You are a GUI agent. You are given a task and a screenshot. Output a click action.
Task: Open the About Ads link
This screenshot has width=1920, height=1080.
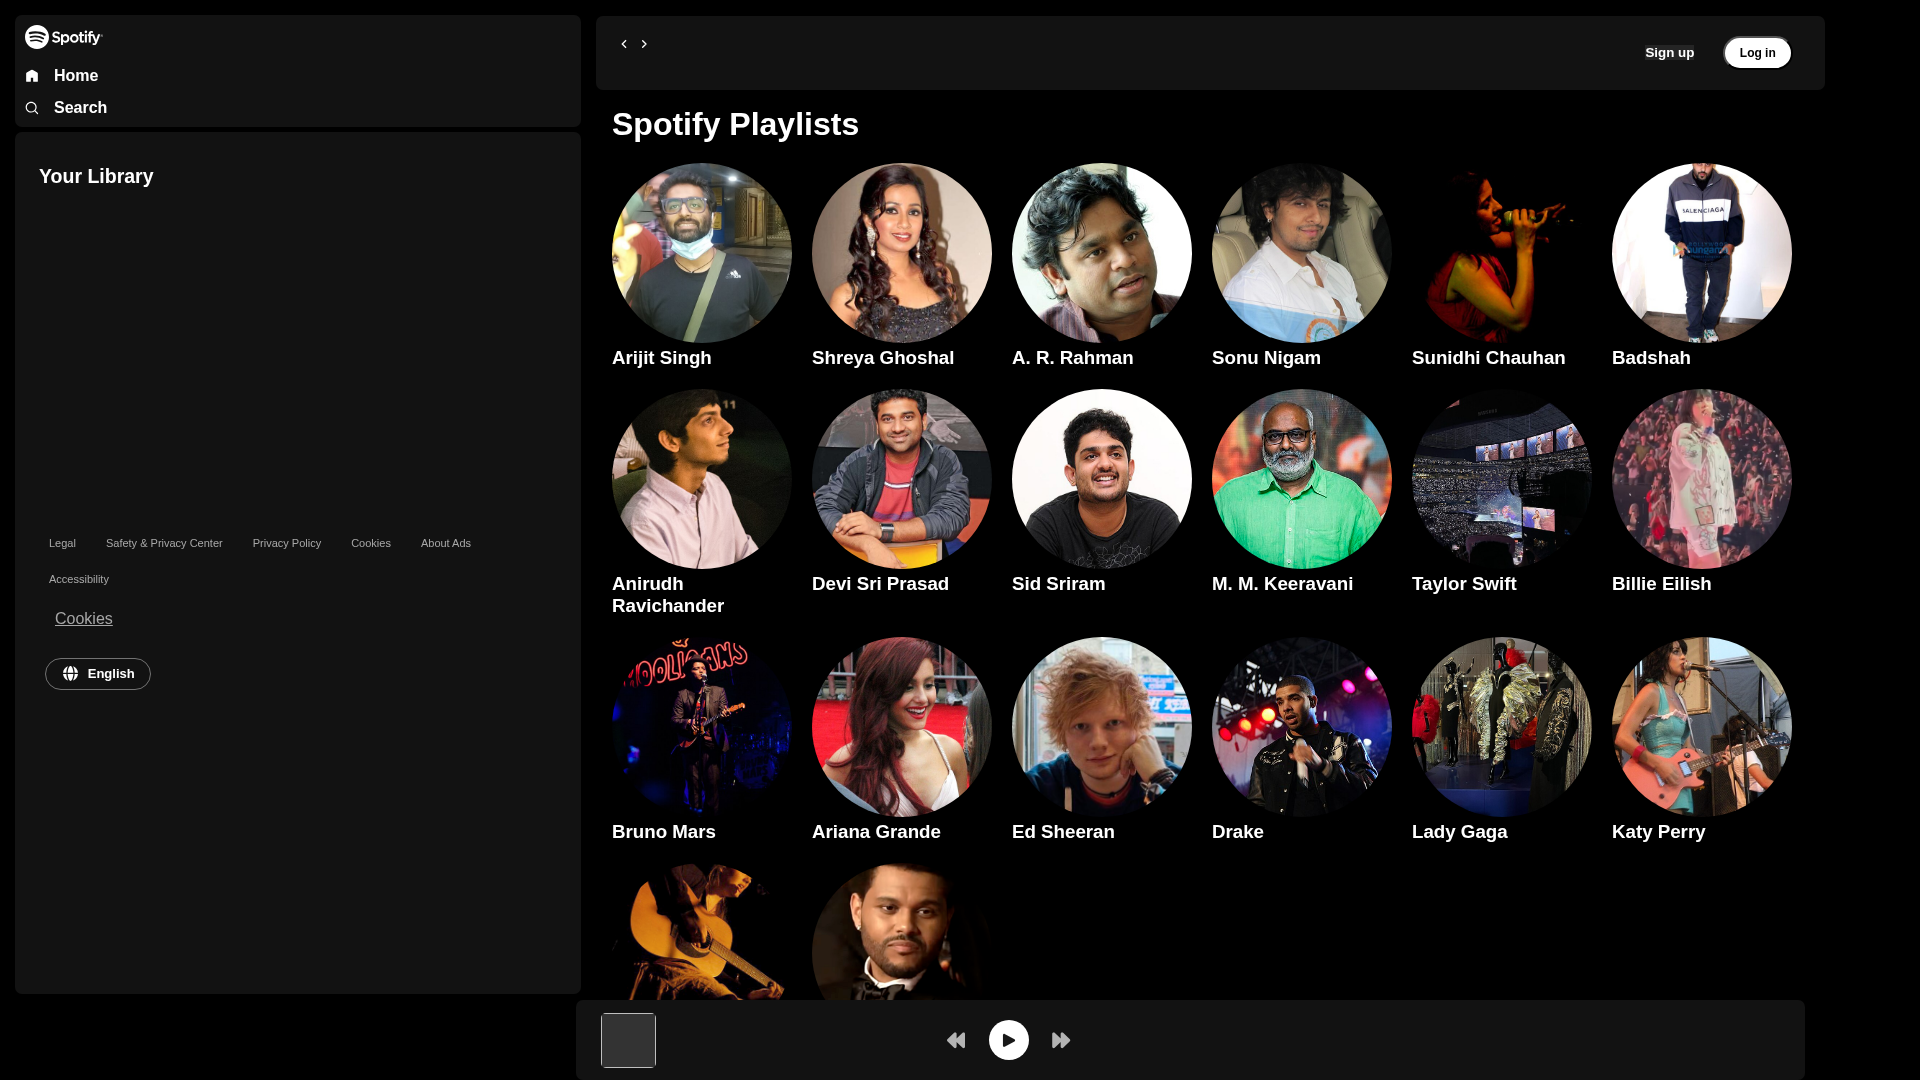coord(446,544)
